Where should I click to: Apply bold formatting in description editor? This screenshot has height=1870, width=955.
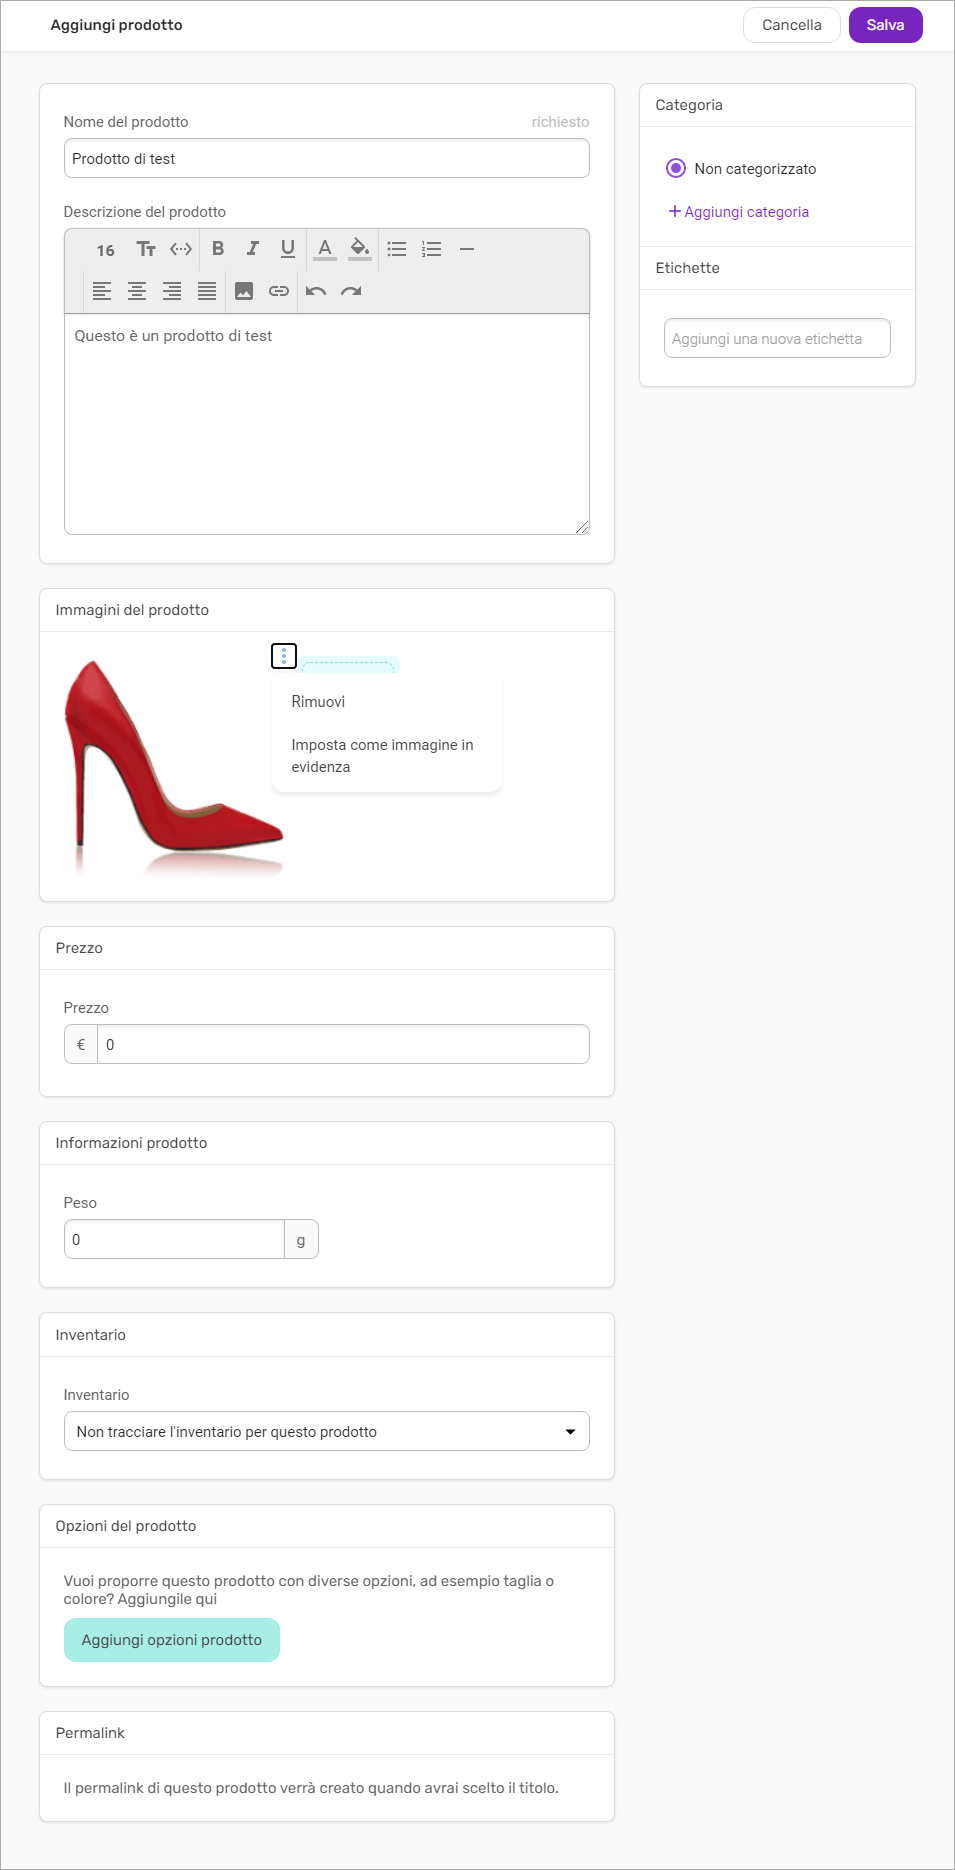[x=218, y=249]
